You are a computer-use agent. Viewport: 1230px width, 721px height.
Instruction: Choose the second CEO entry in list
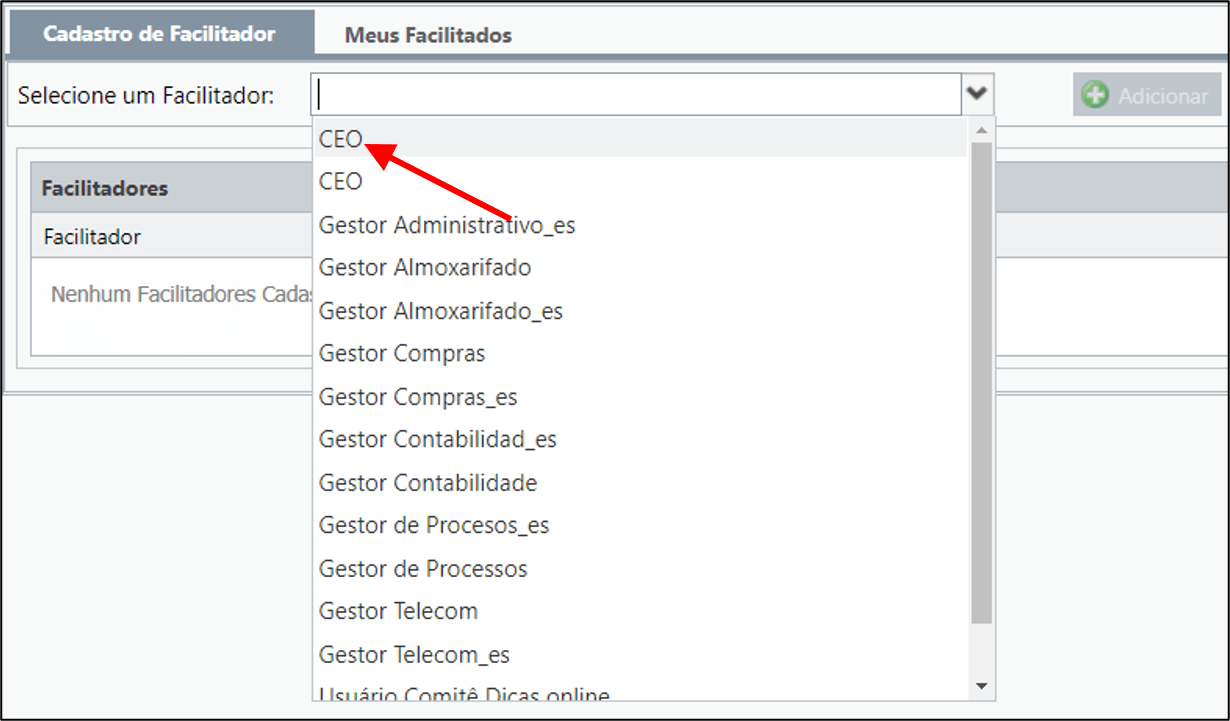(640, 182)
